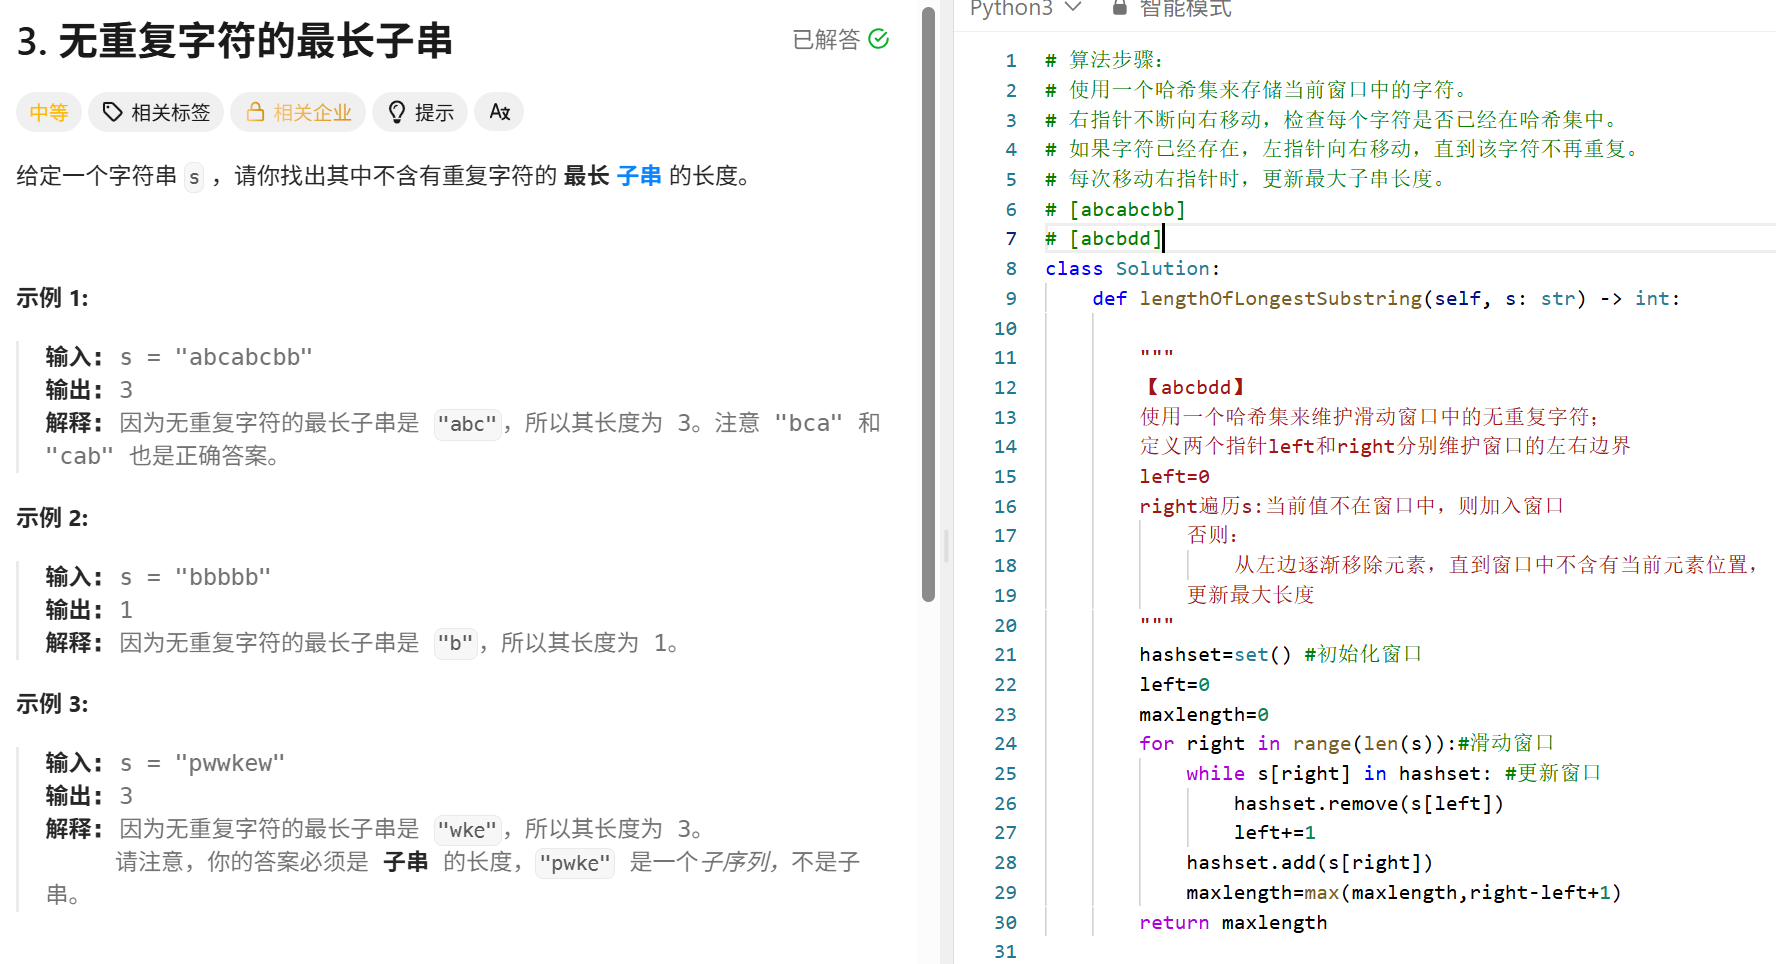Viewport: 1776px width, 964px height.
Task: Place cursor on the class Solution line
Action: (1132, 268)
